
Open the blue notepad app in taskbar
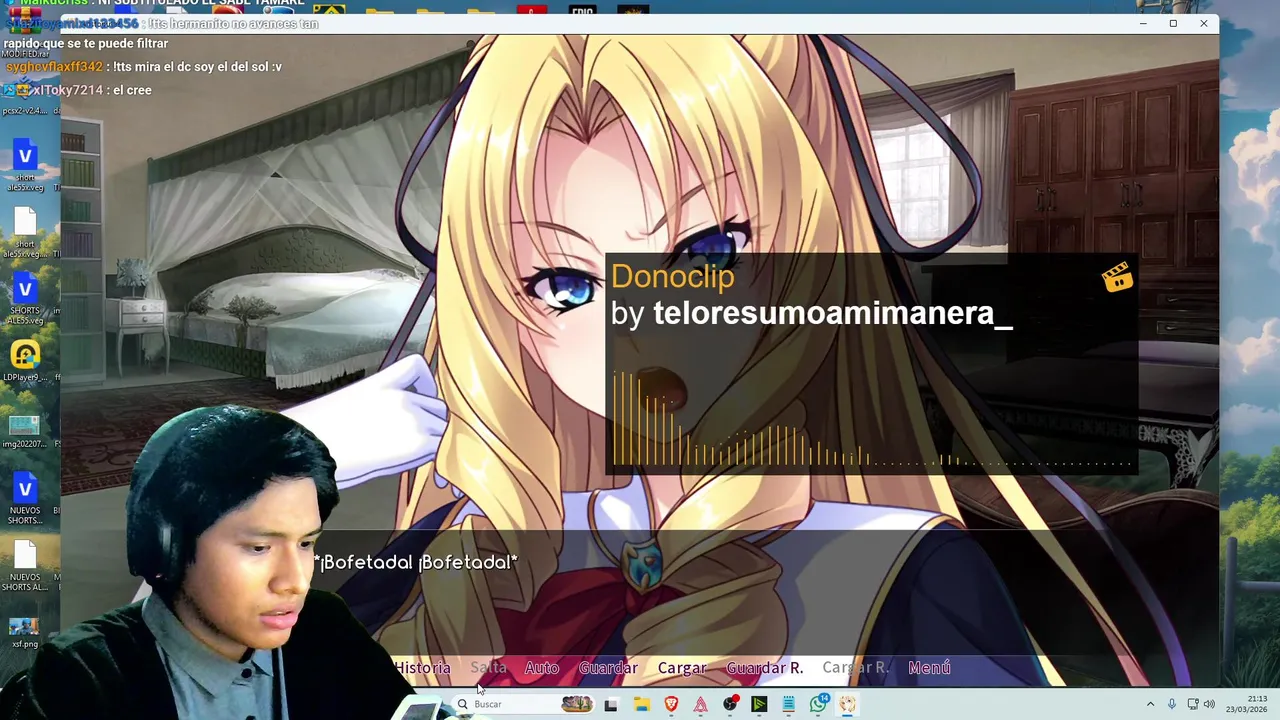(x=788, y=704)
